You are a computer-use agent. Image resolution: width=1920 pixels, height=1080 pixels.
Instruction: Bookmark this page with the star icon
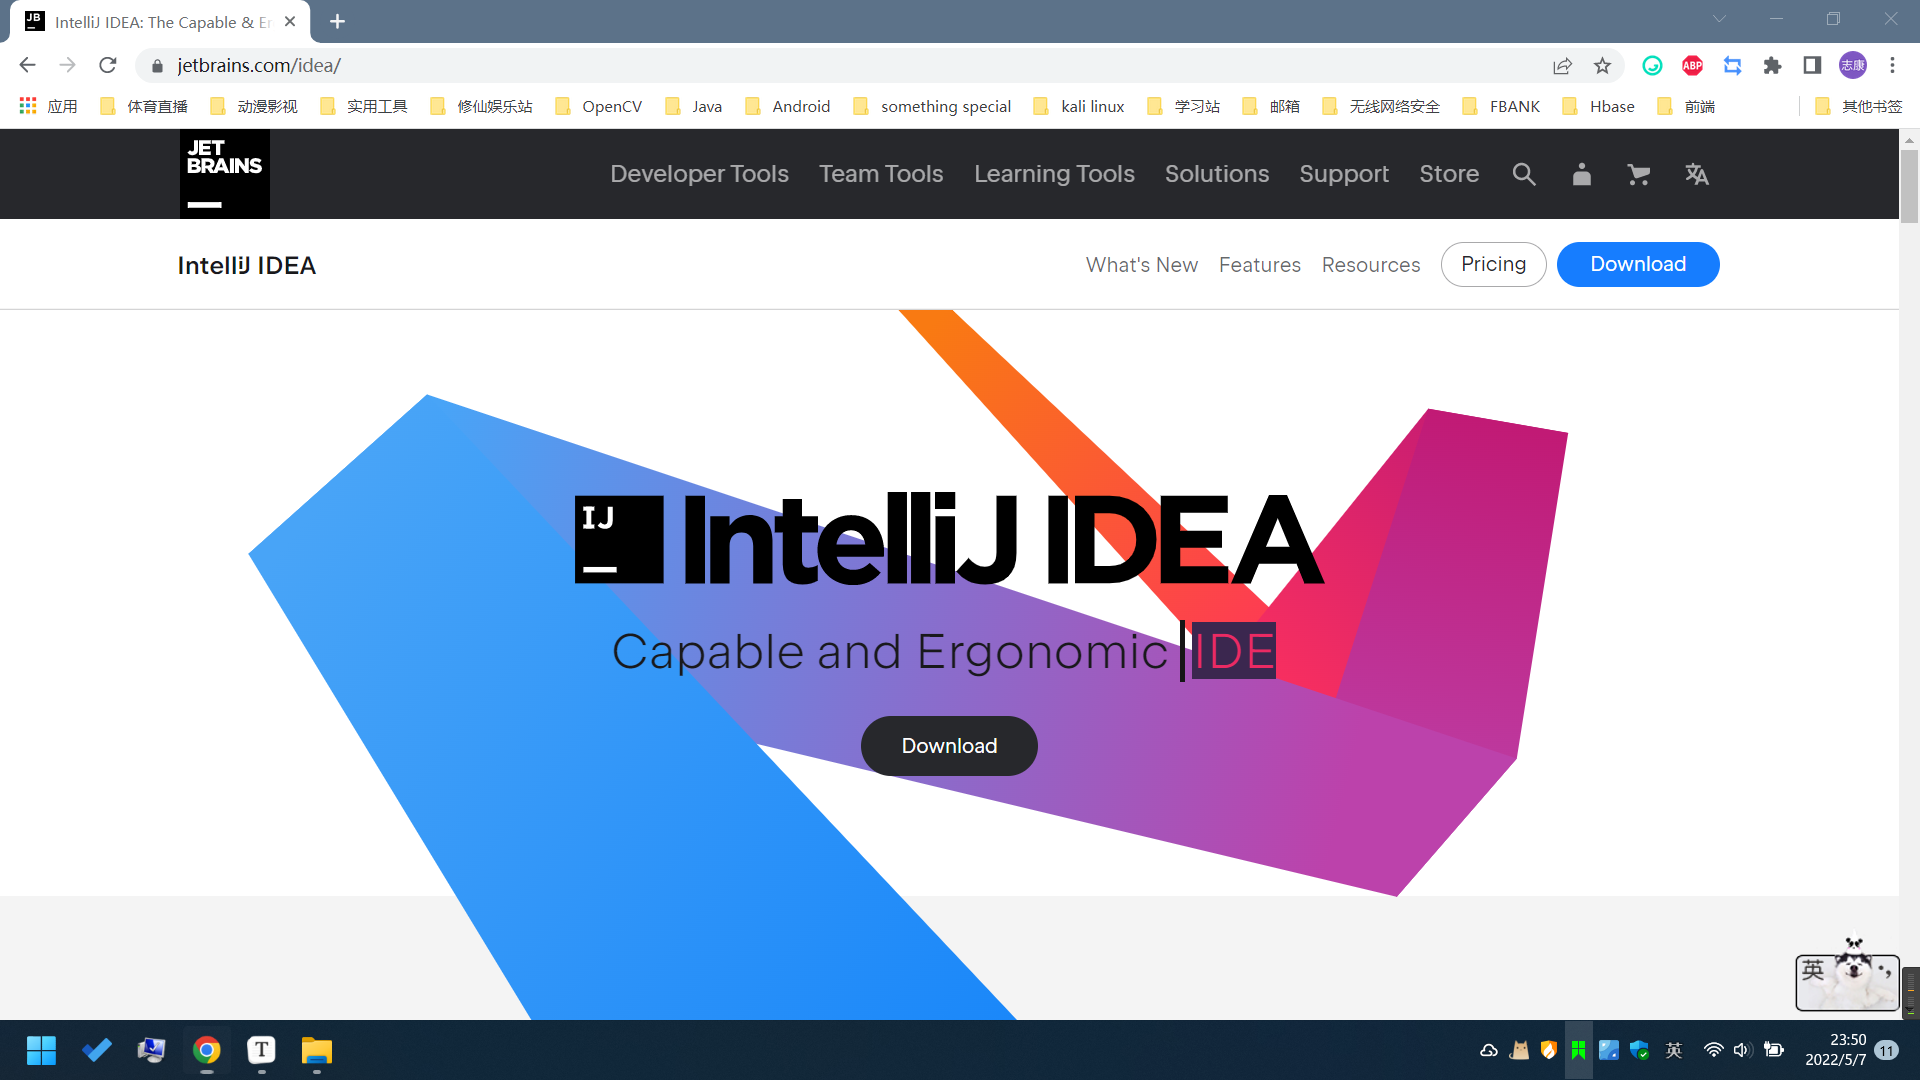(x=1603, y=65)
